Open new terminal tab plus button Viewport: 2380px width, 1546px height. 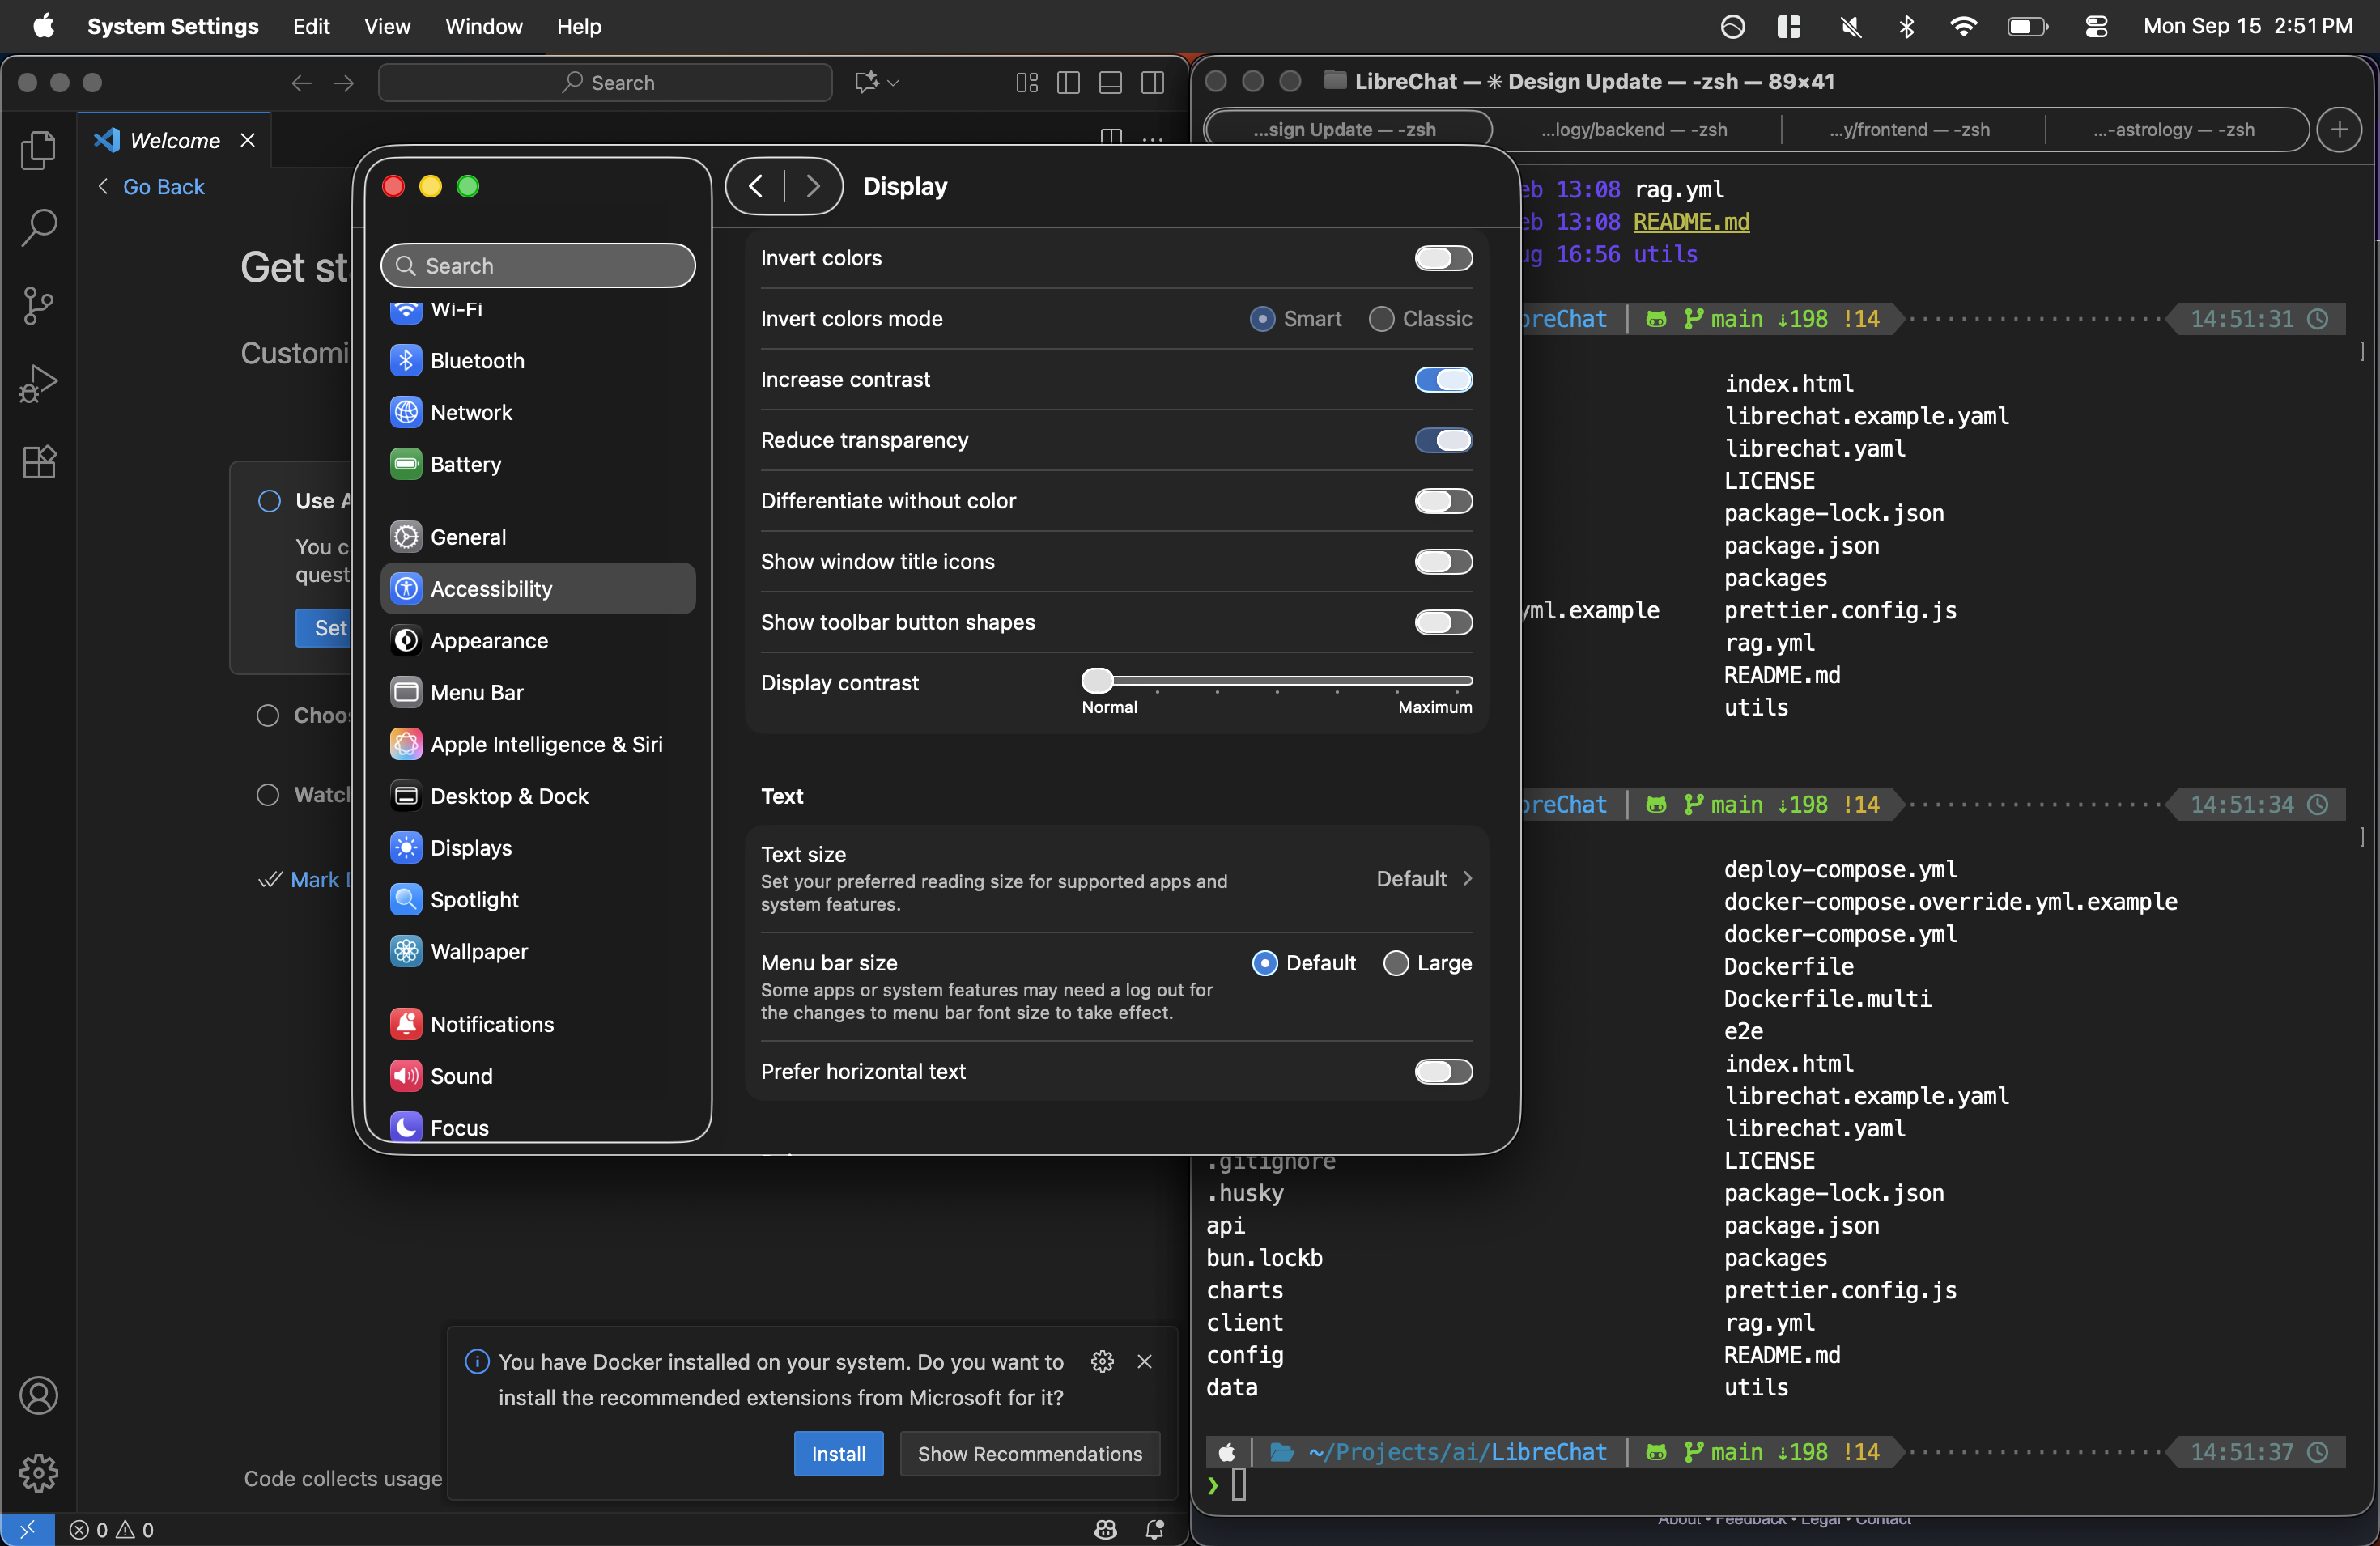(2339, 130)
